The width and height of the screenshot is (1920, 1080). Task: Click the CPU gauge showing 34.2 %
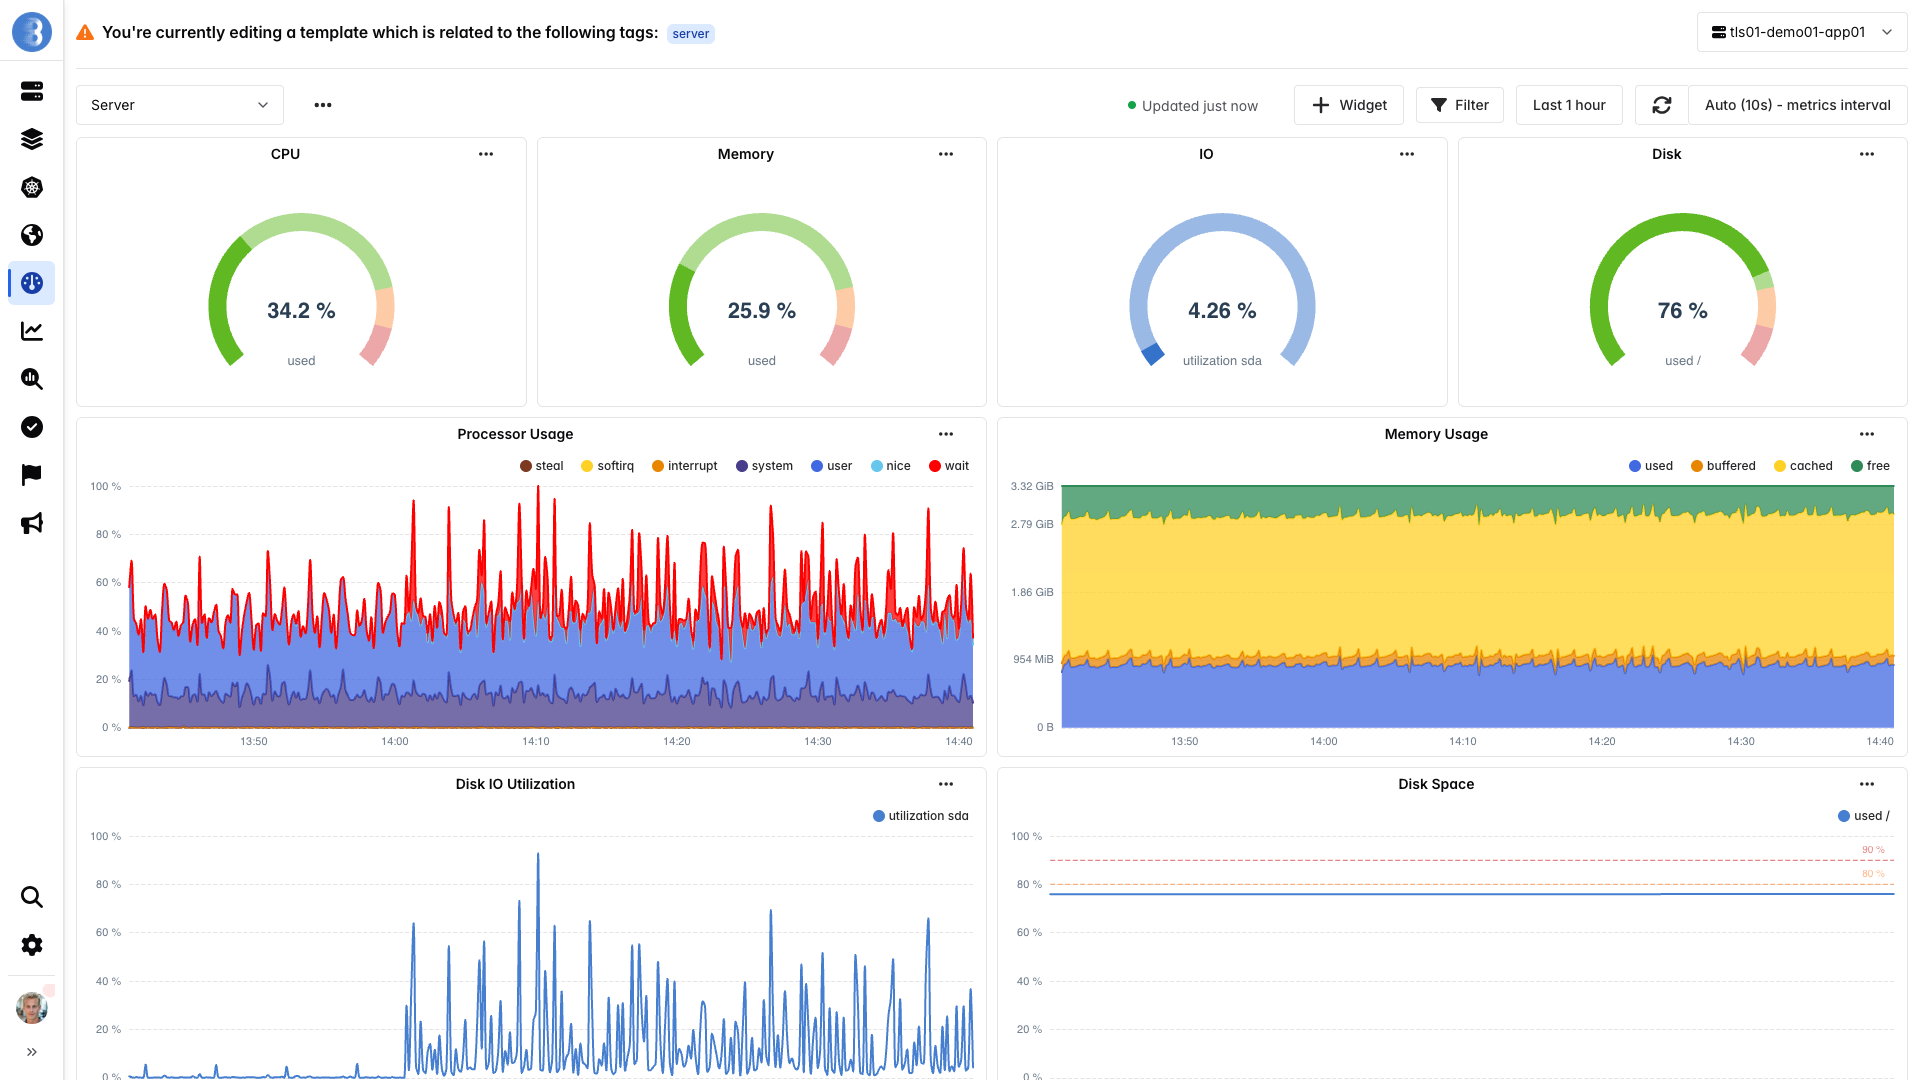click(301, 290)
